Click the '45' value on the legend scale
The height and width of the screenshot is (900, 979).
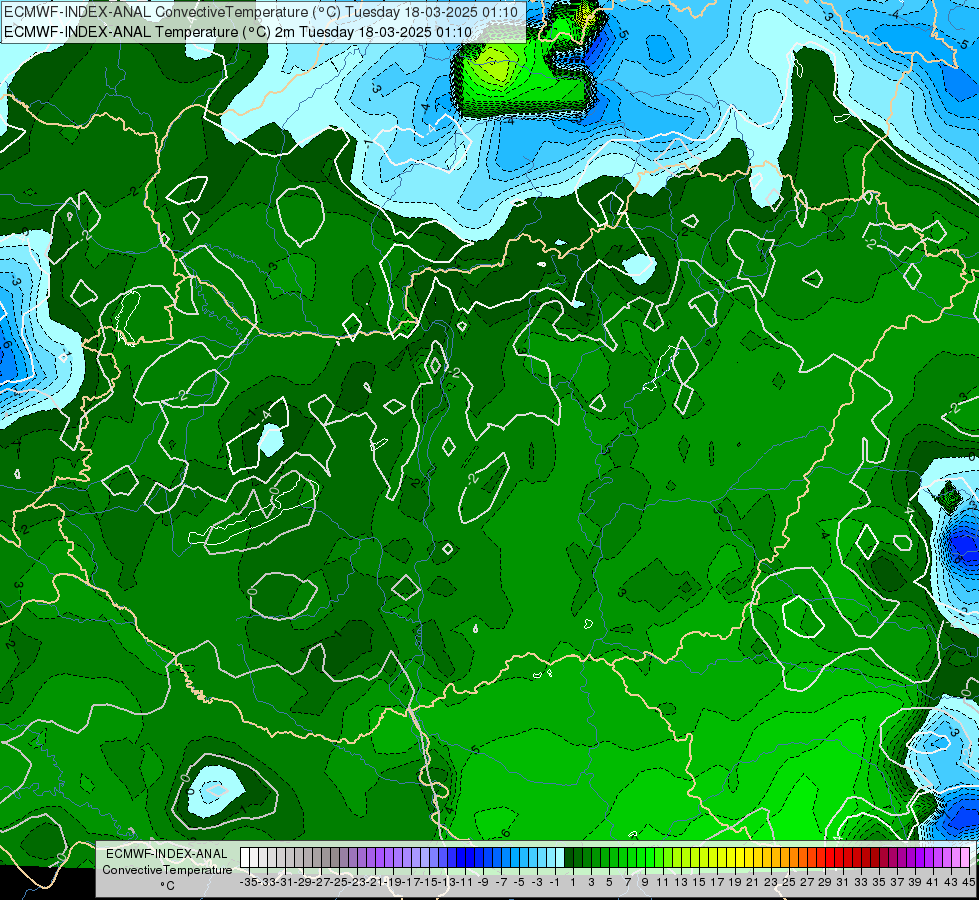[x=968, y=882]
